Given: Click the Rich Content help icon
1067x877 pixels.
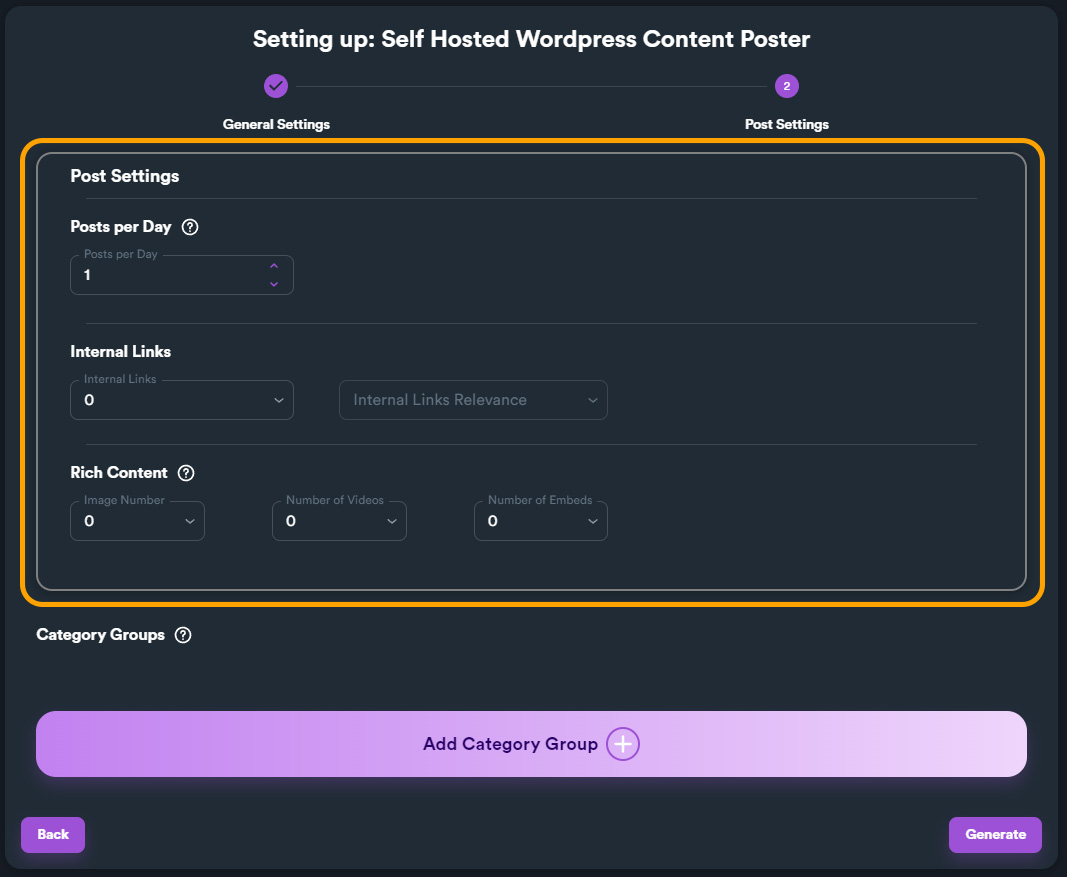Looking at the screenshot, I should click(x=186, y=473).
